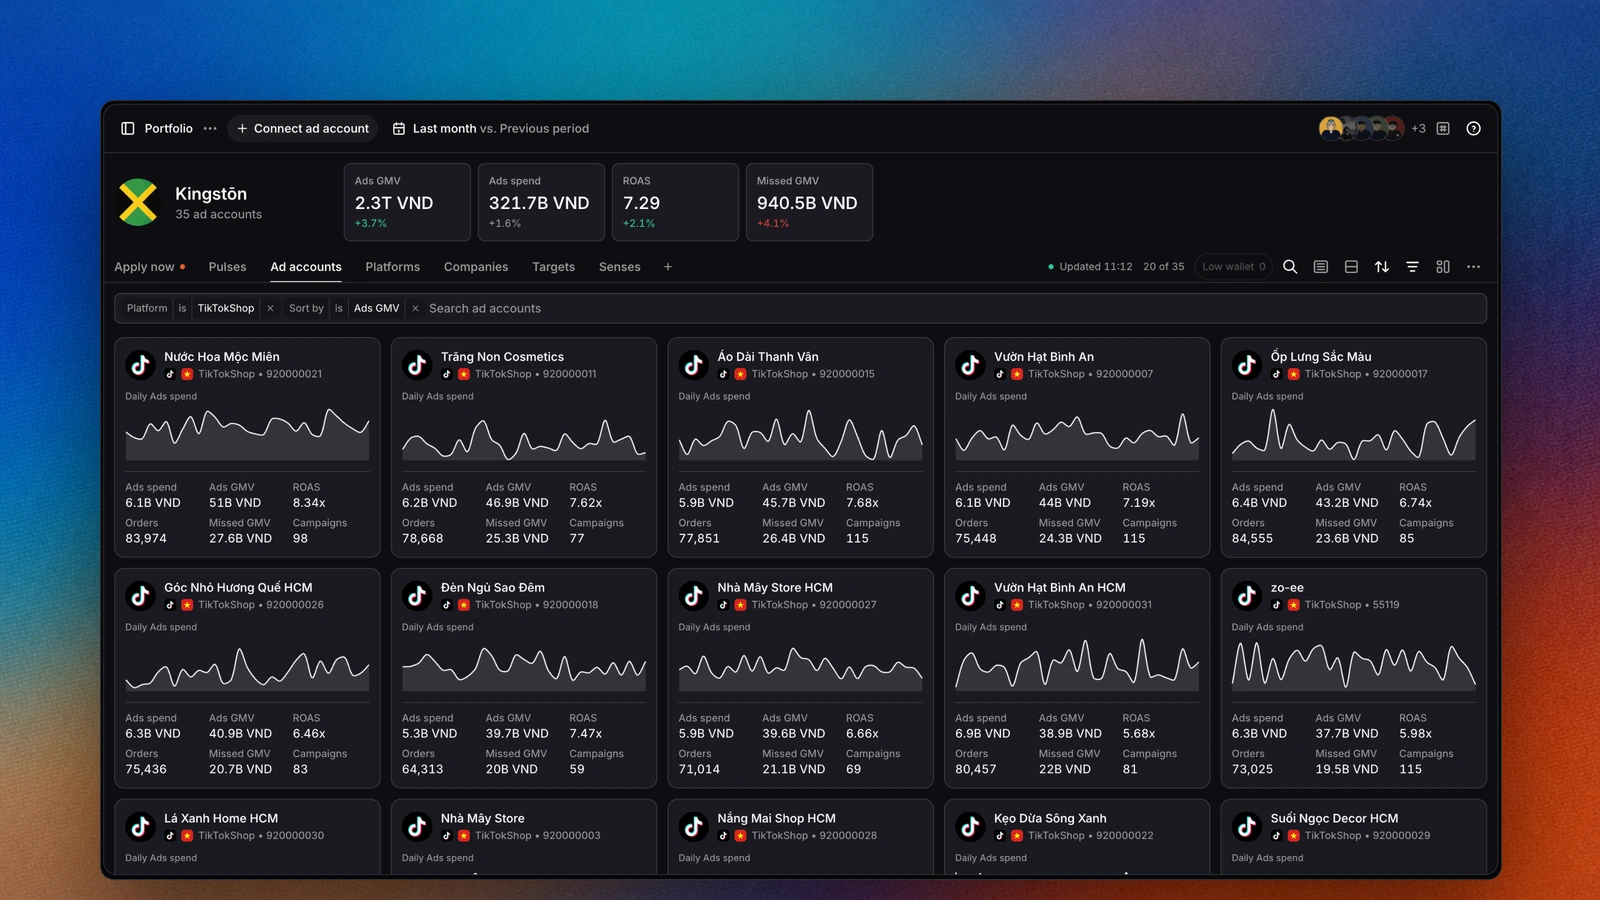This screenshot has width=1600, height=900.
Task: Open the Portfolio three-dot options menu
Action: point(210,128)
